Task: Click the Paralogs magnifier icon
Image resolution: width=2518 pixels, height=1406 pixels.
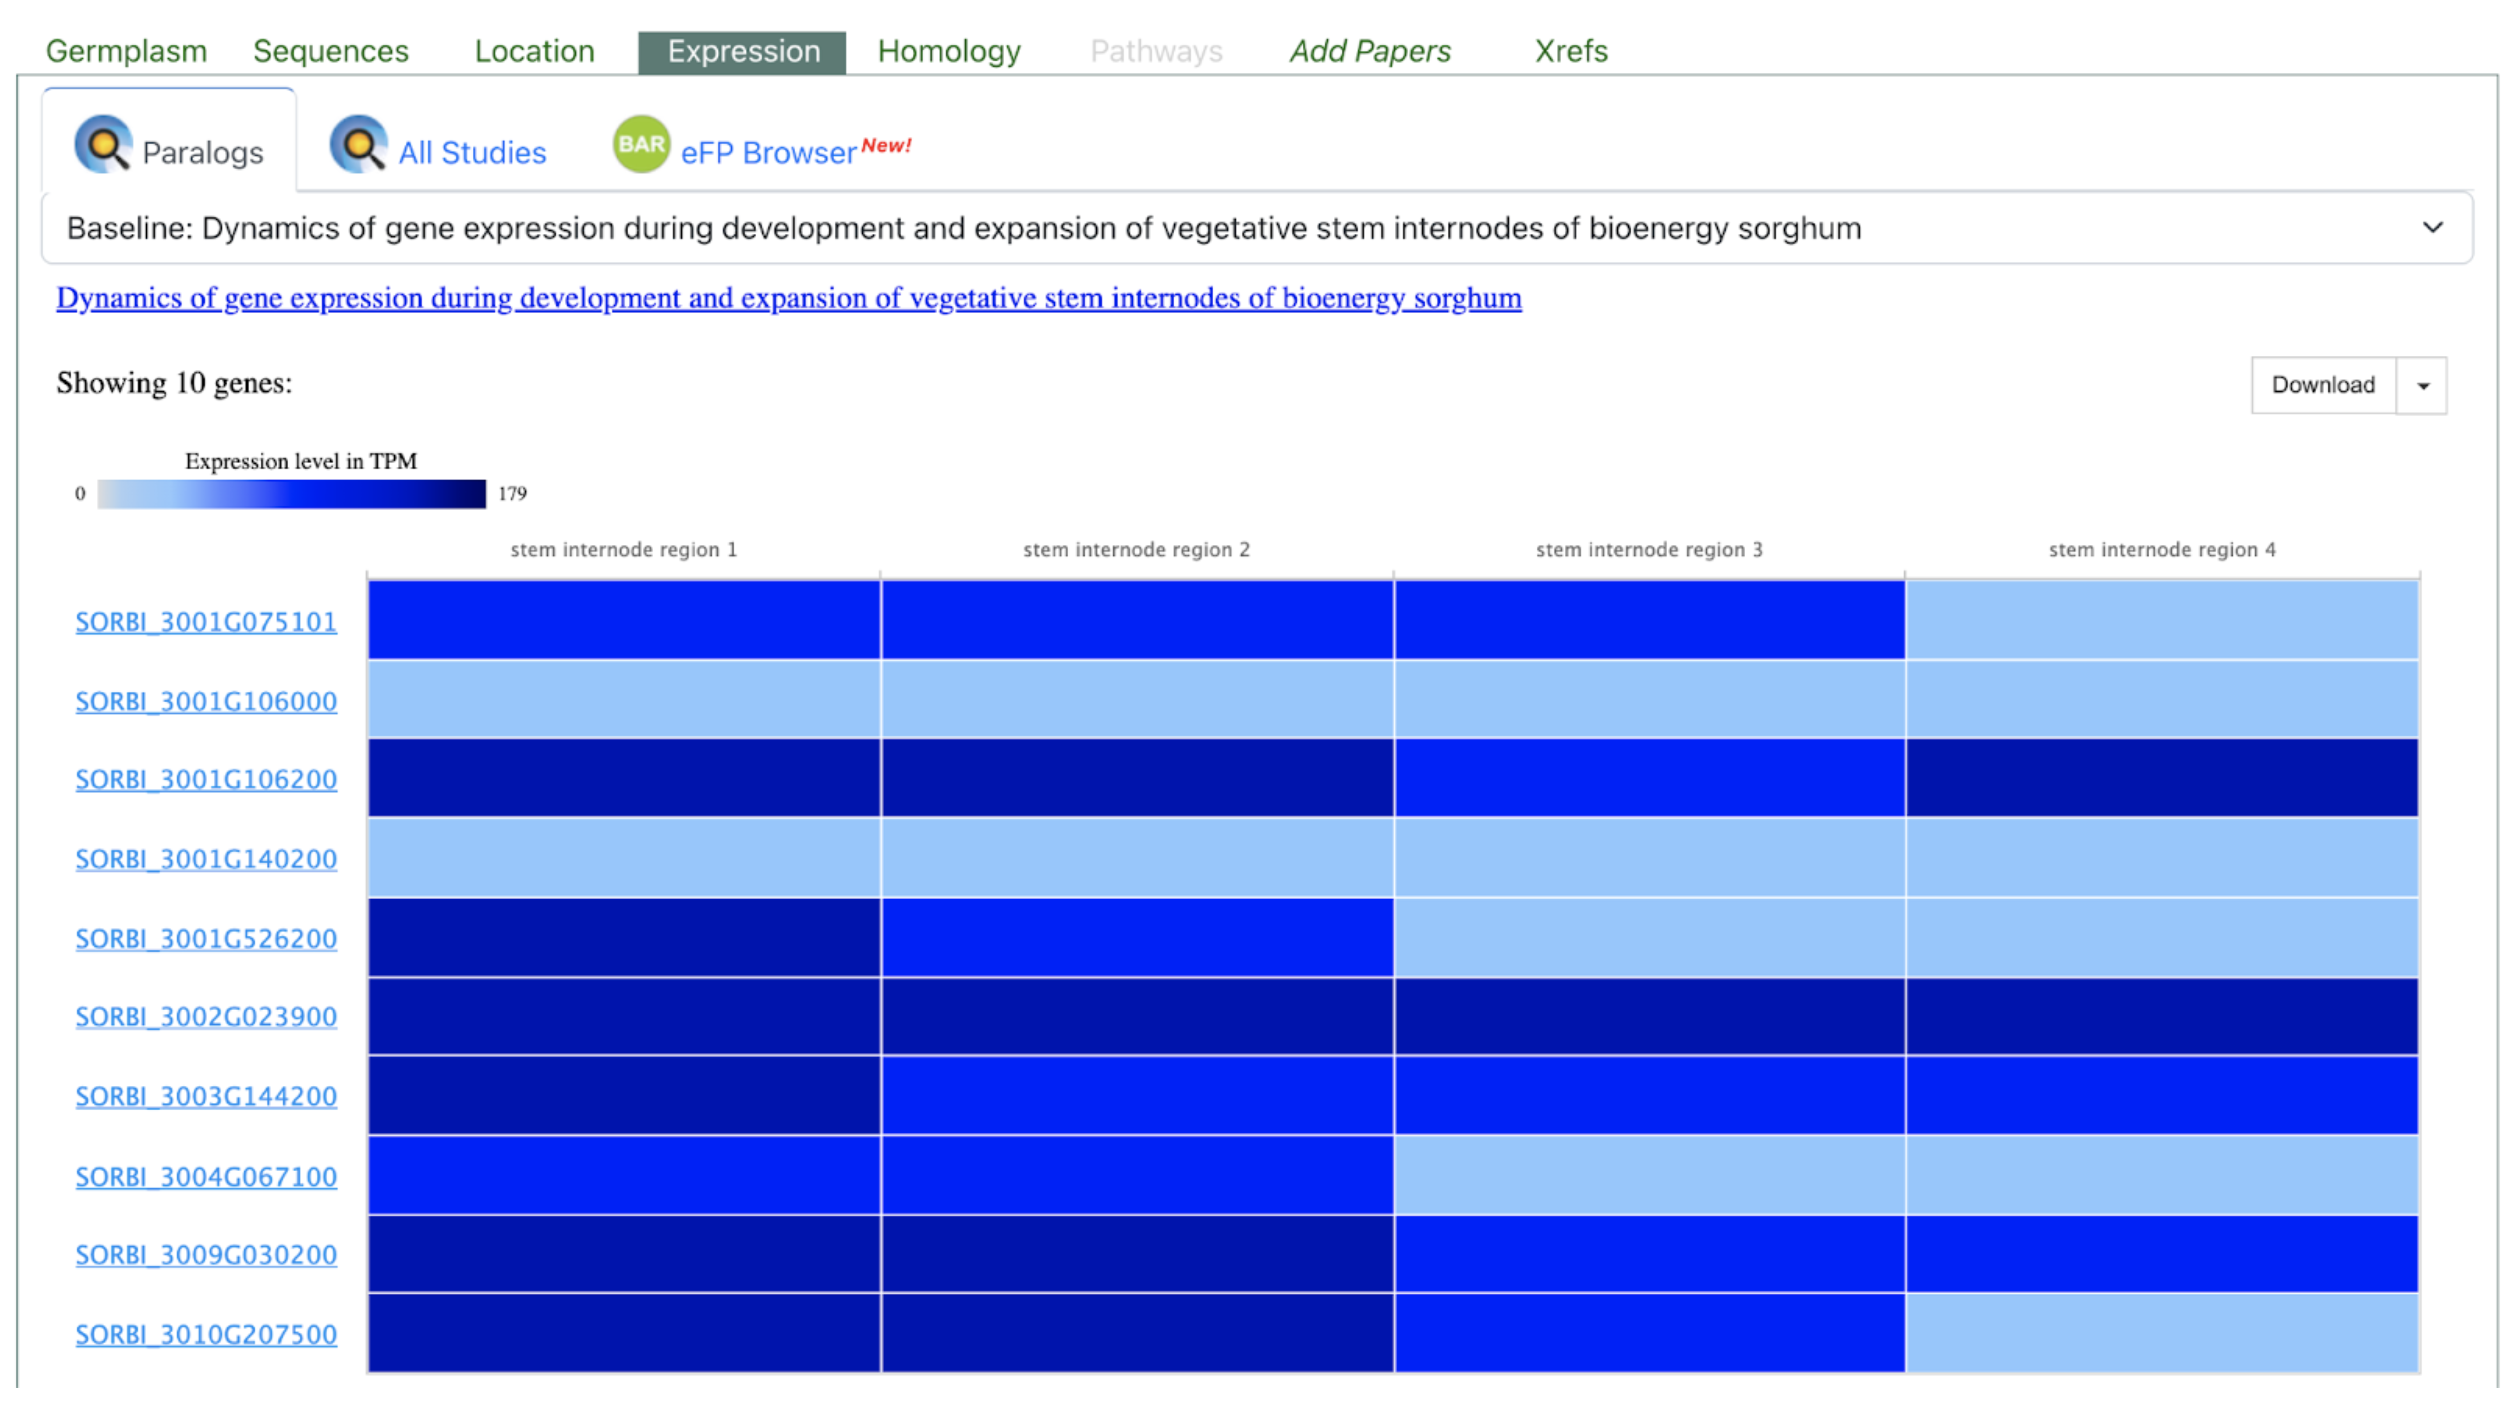Action: [102, 145]
